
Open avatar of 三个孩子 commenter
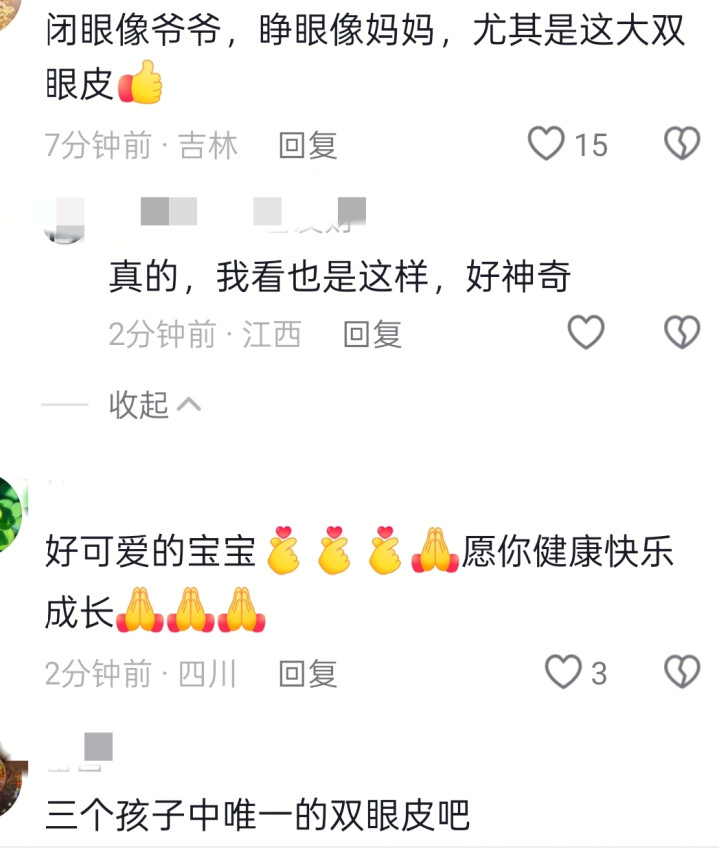[x=12, y=779]
